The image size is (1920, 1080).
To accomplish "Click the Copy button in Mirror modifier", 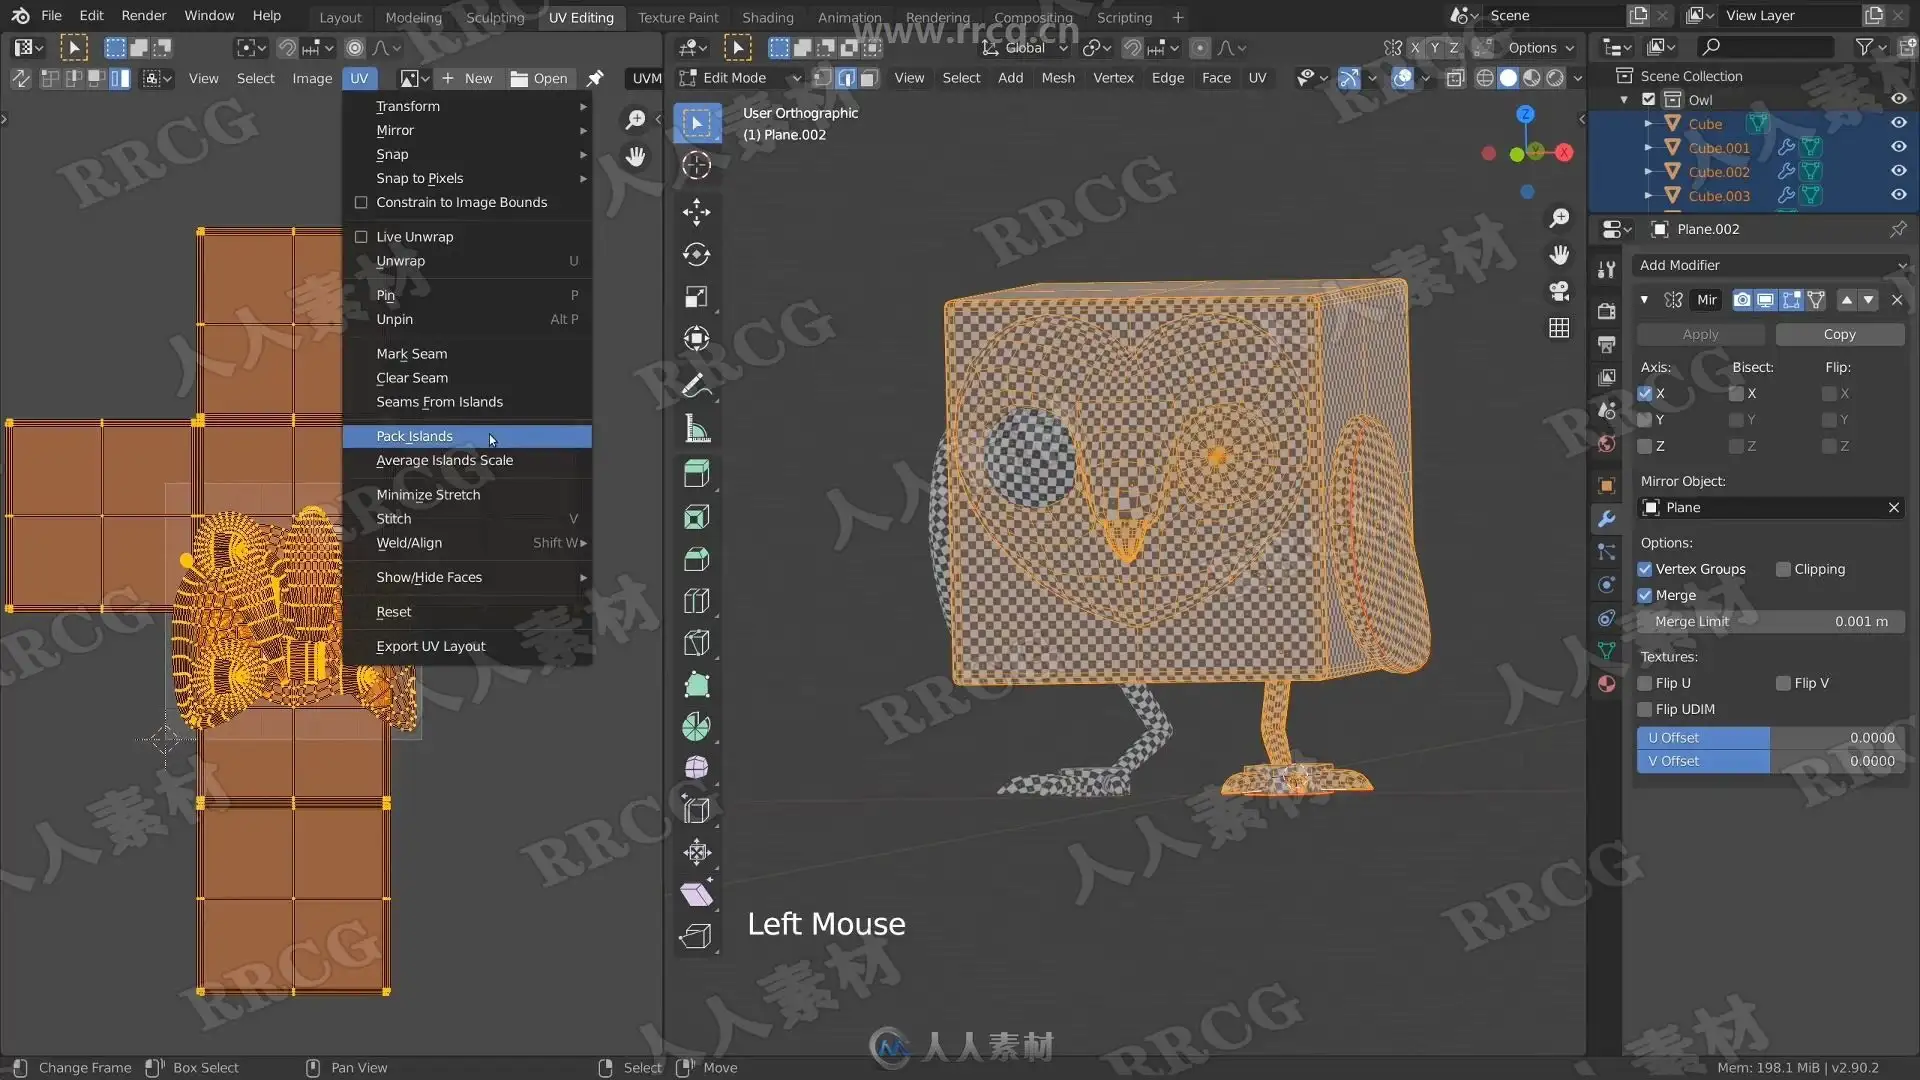I will pyautogui.click(x=1839, y=334).
